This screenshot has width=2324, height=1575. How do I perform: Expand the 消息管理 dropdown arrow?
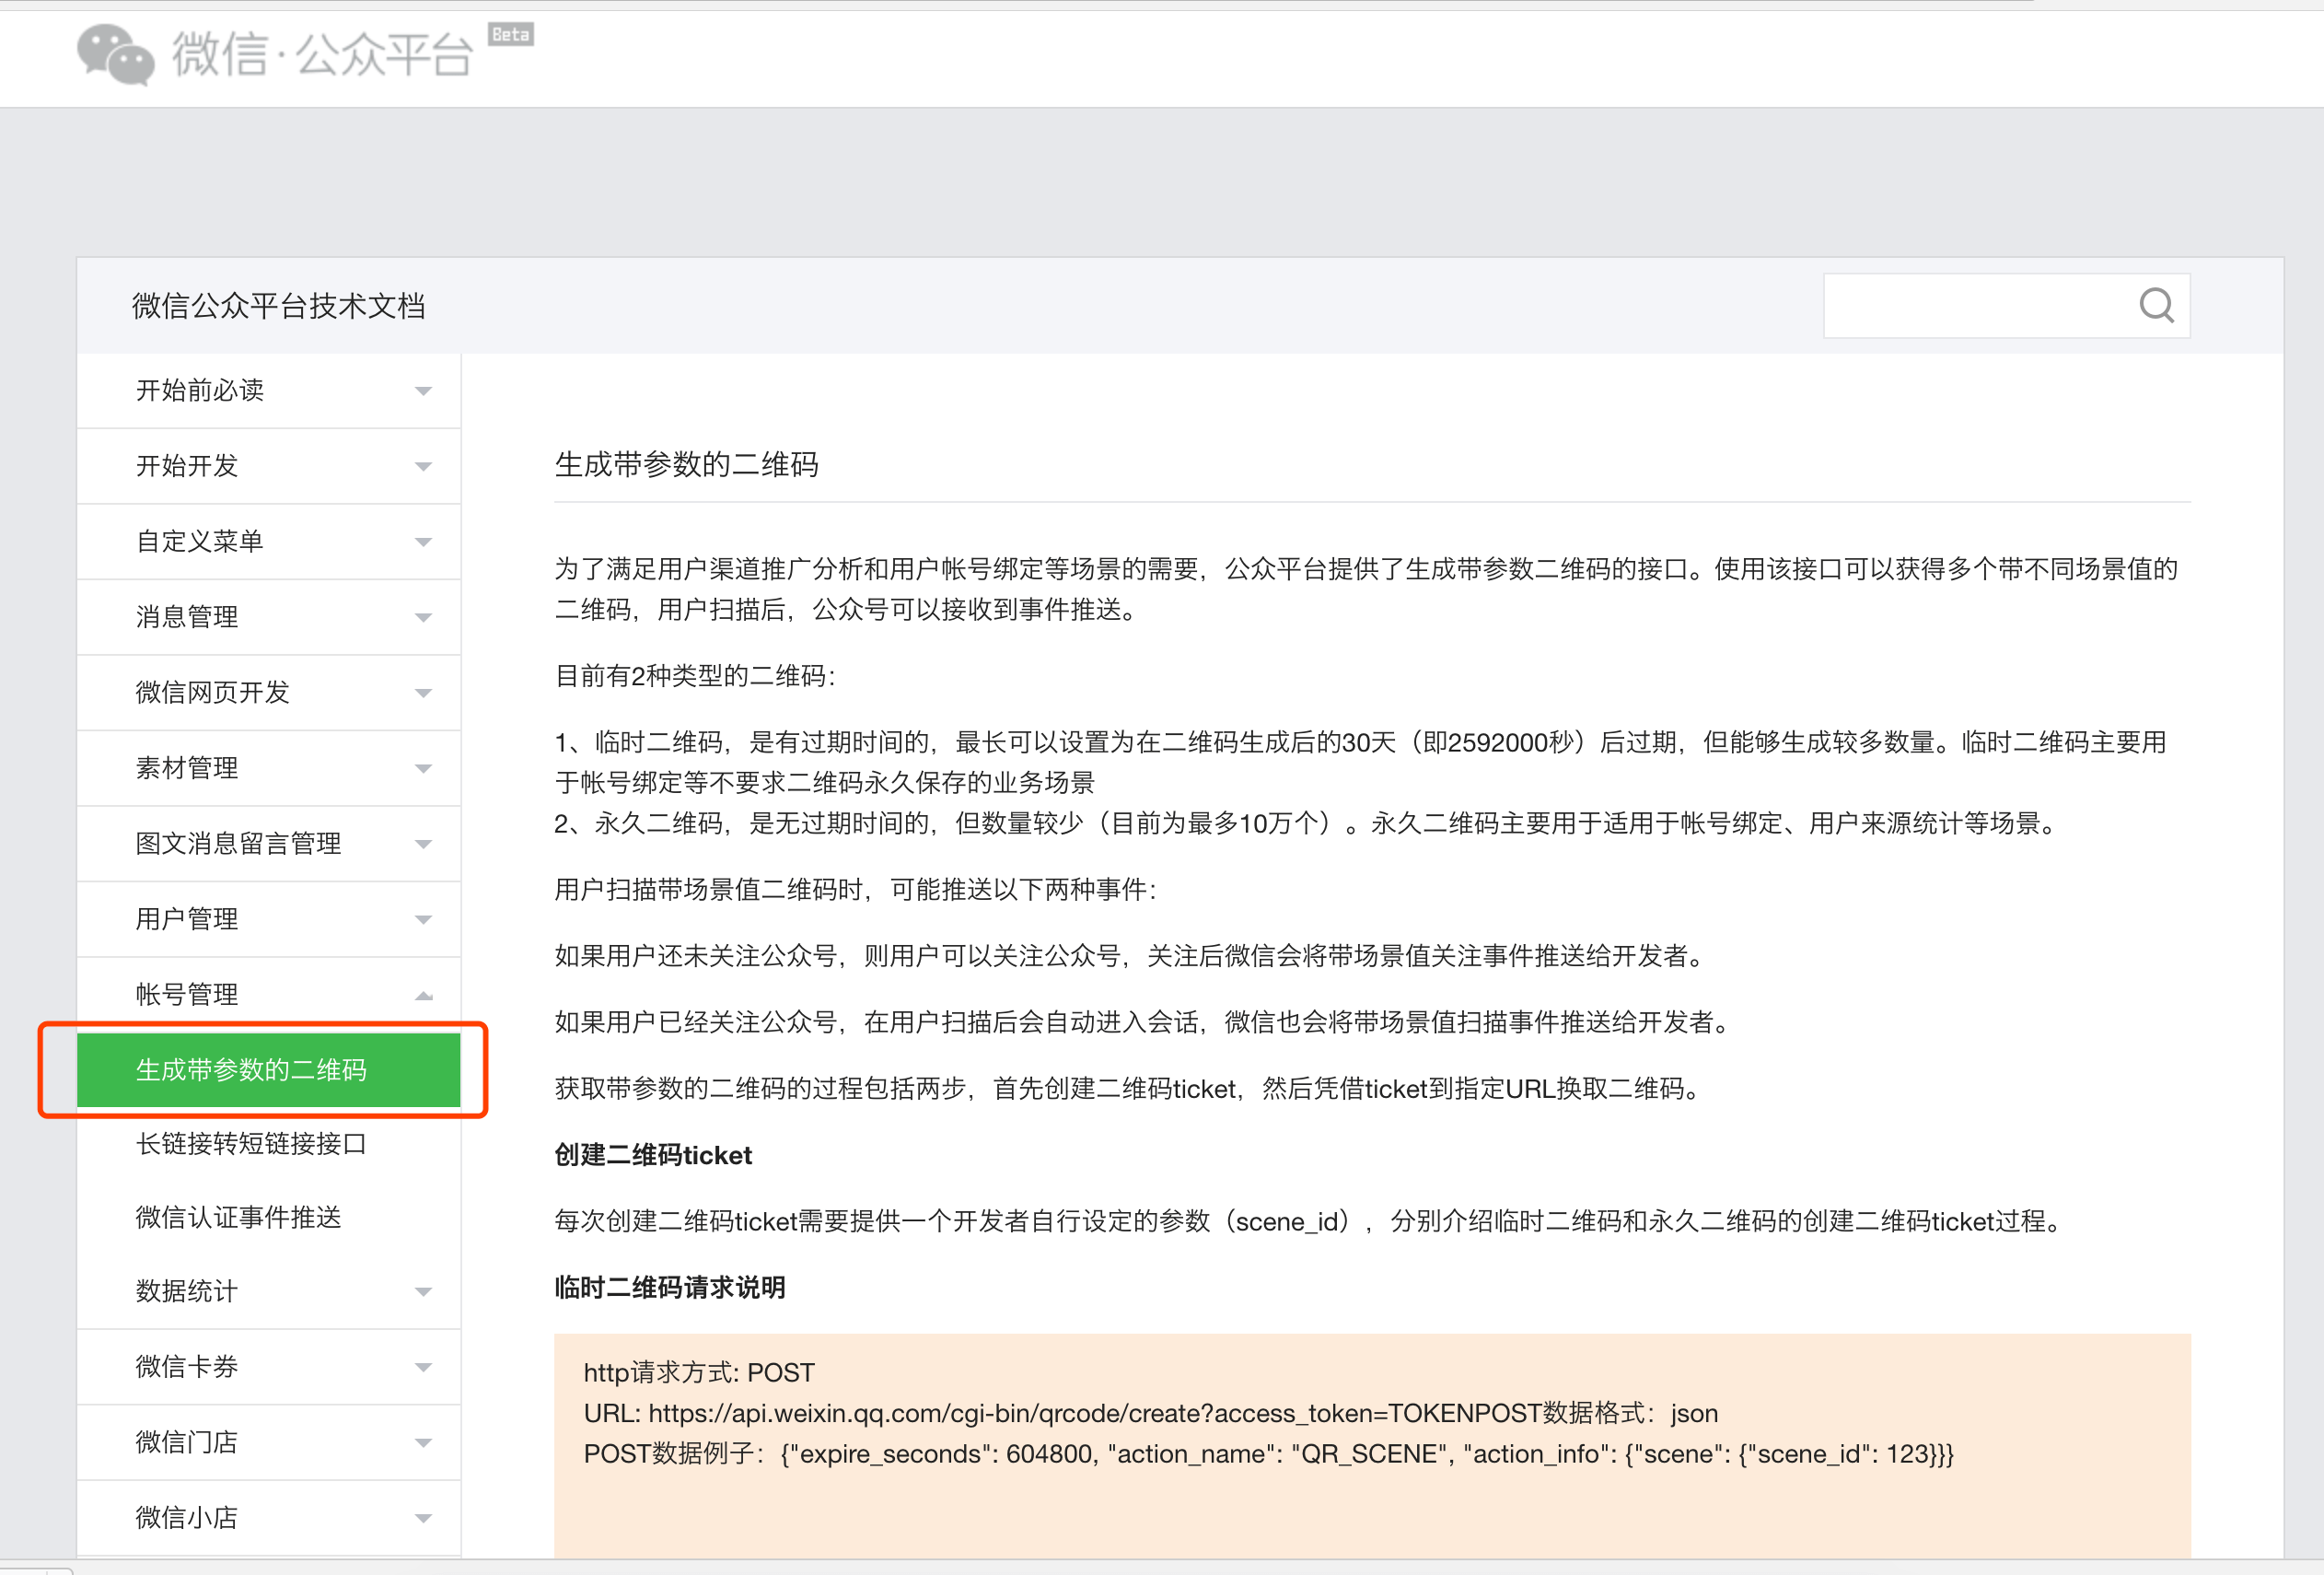pyautogui.click(x=423, y=618)
